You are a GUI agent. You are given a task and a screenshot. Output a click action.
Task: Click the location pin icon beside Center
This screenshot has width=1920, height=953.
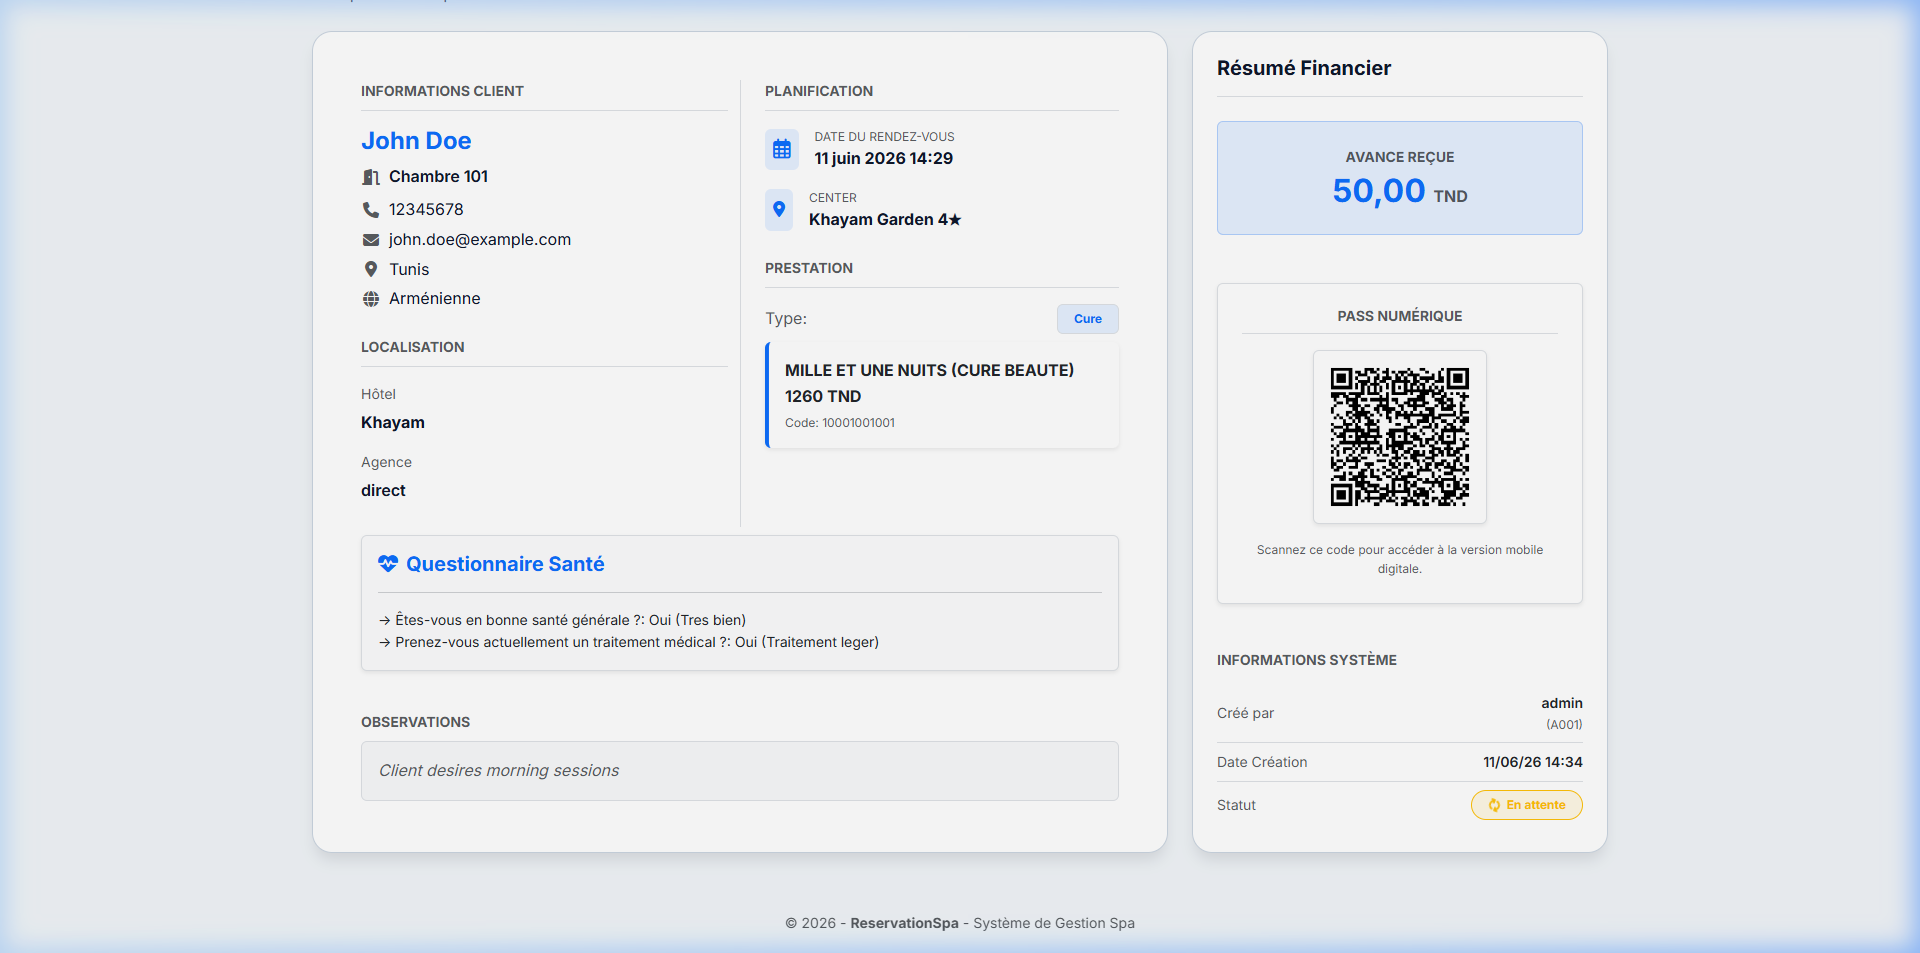pyautogui.click(x=779, y=210)
